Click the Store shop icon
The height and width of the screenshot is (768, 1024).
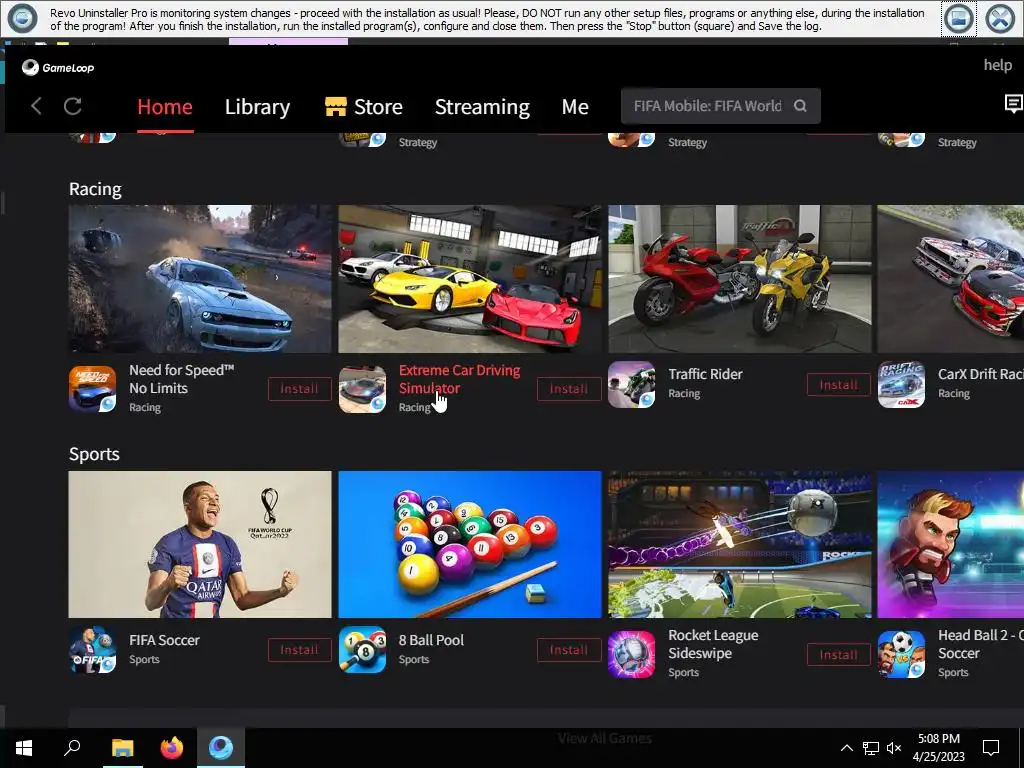pyautogui.click(x=336, y=106)
